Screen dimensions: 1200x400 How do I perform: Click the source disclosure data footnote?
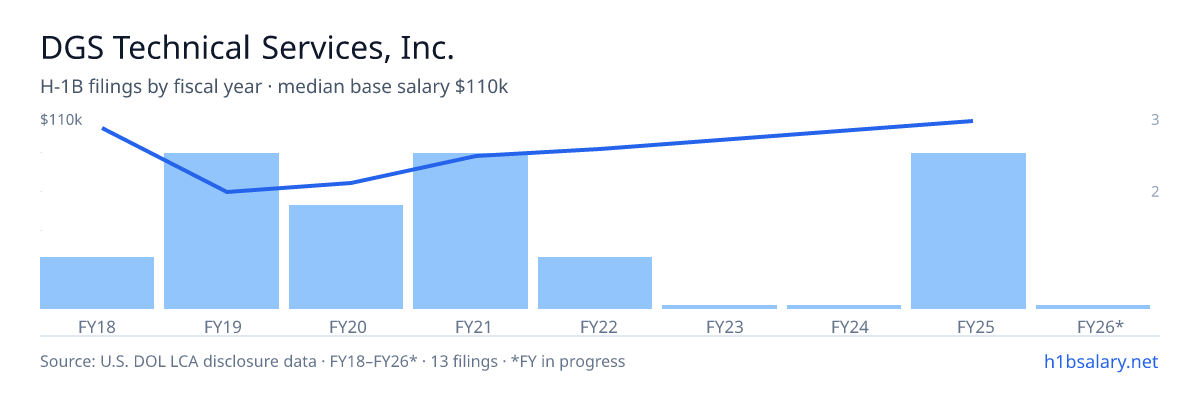332,361
